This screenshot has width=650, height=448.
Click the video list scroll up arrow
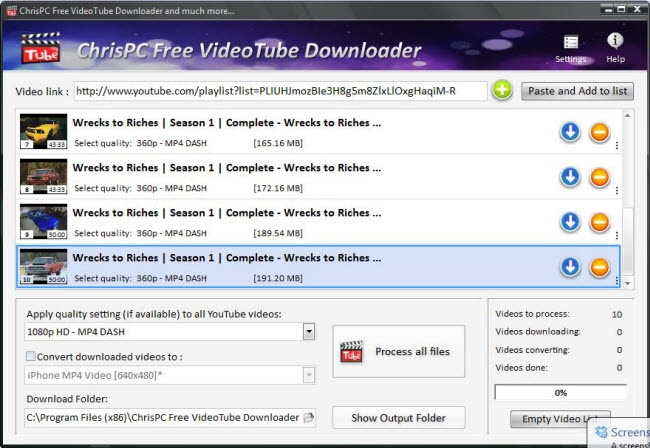(x=627, y=115)
